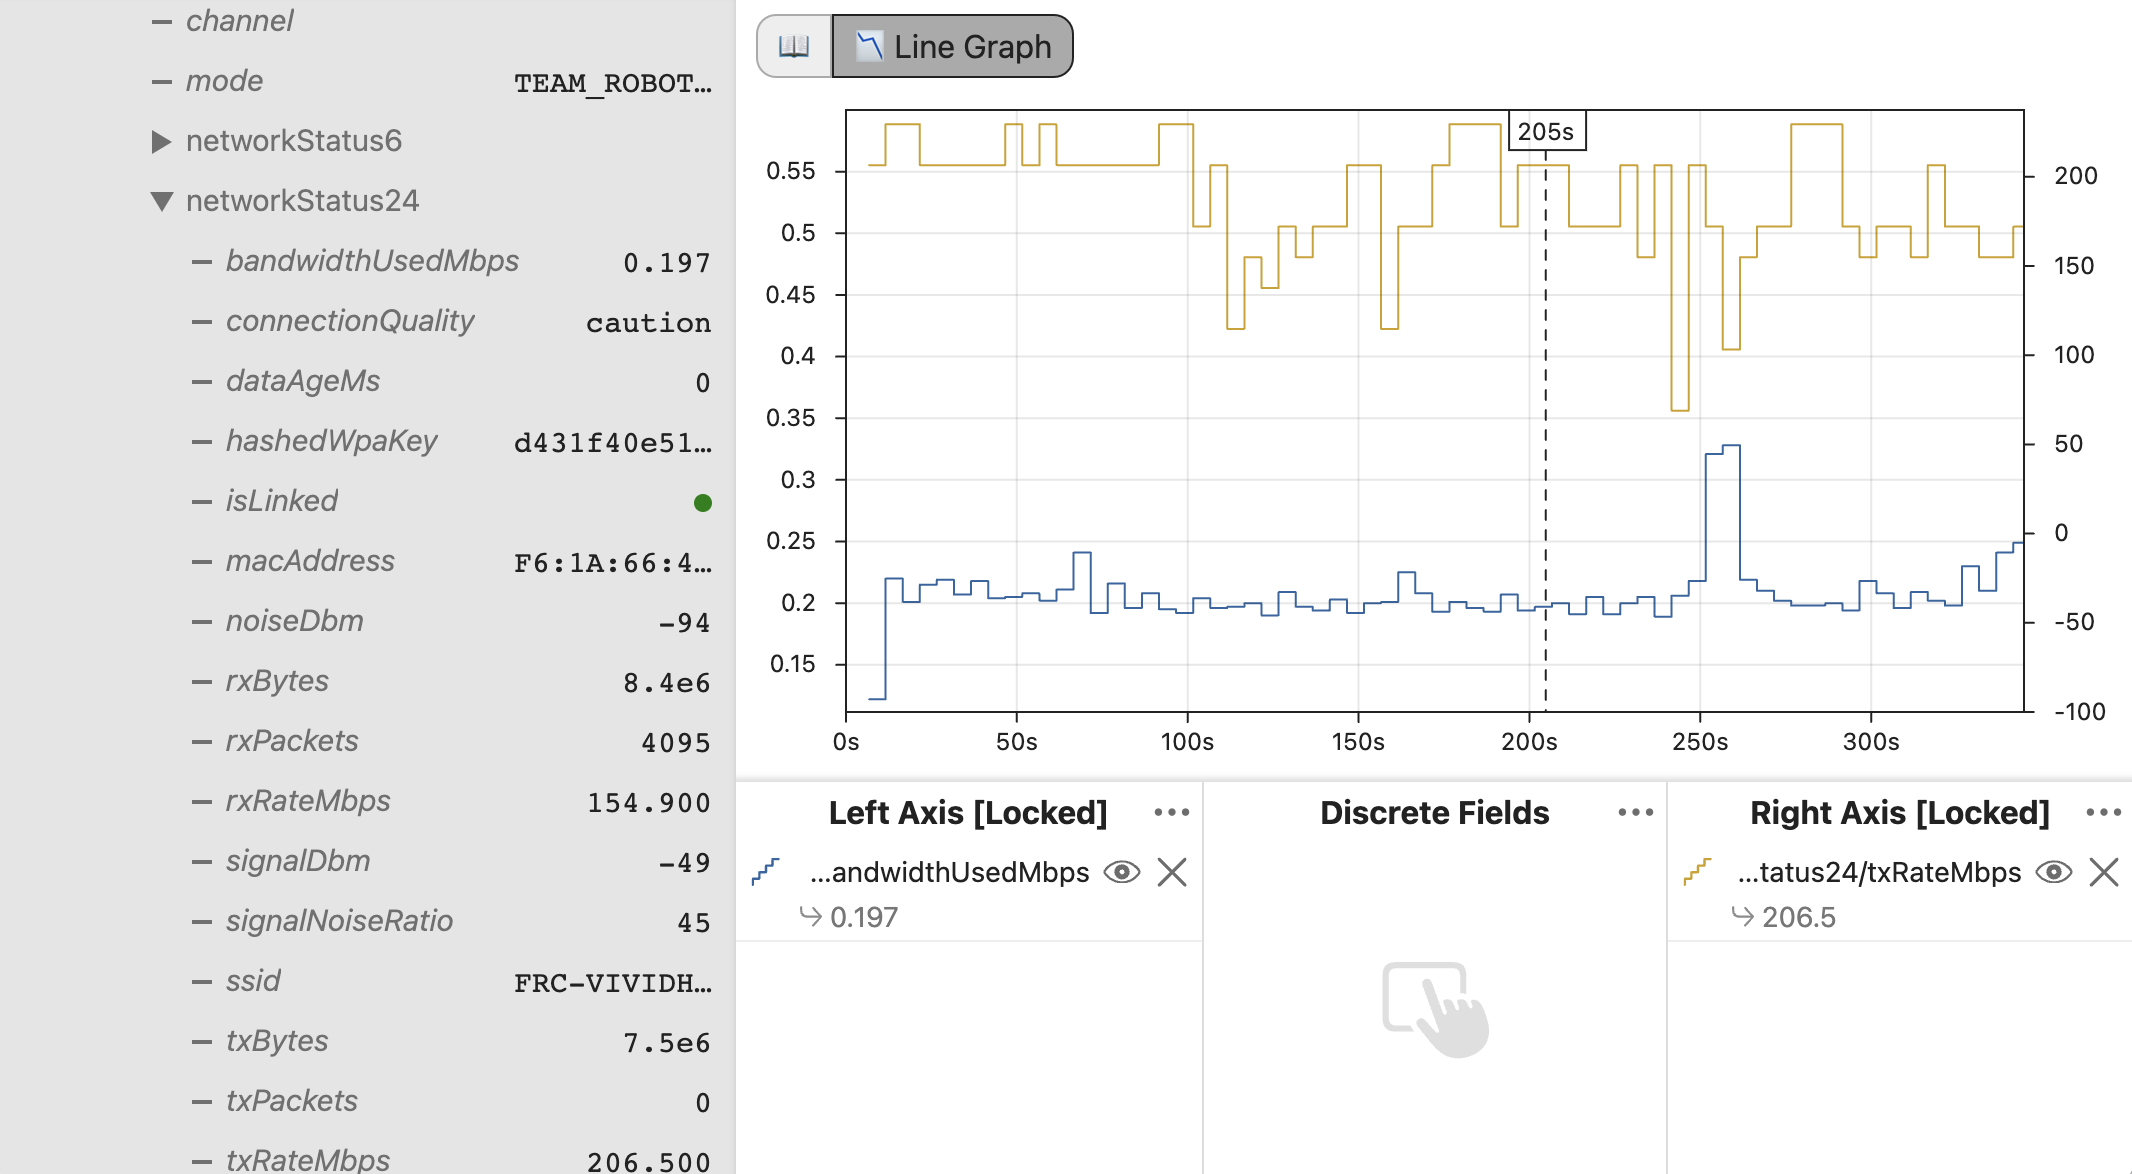Click the -49 signalDbm value
The height and width of the screenshot is (1174, 2132).
[685, 863]
